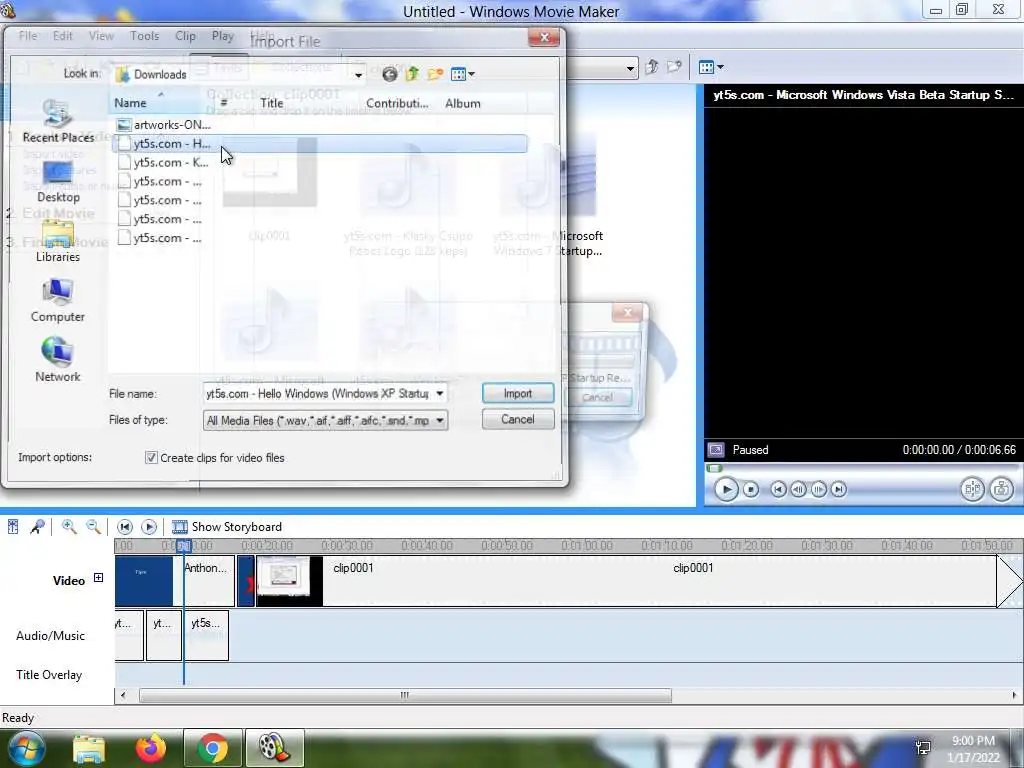1024x768 pixels.
Task: Select yt5s.com - K... file in list
Action: pos(163,163)
